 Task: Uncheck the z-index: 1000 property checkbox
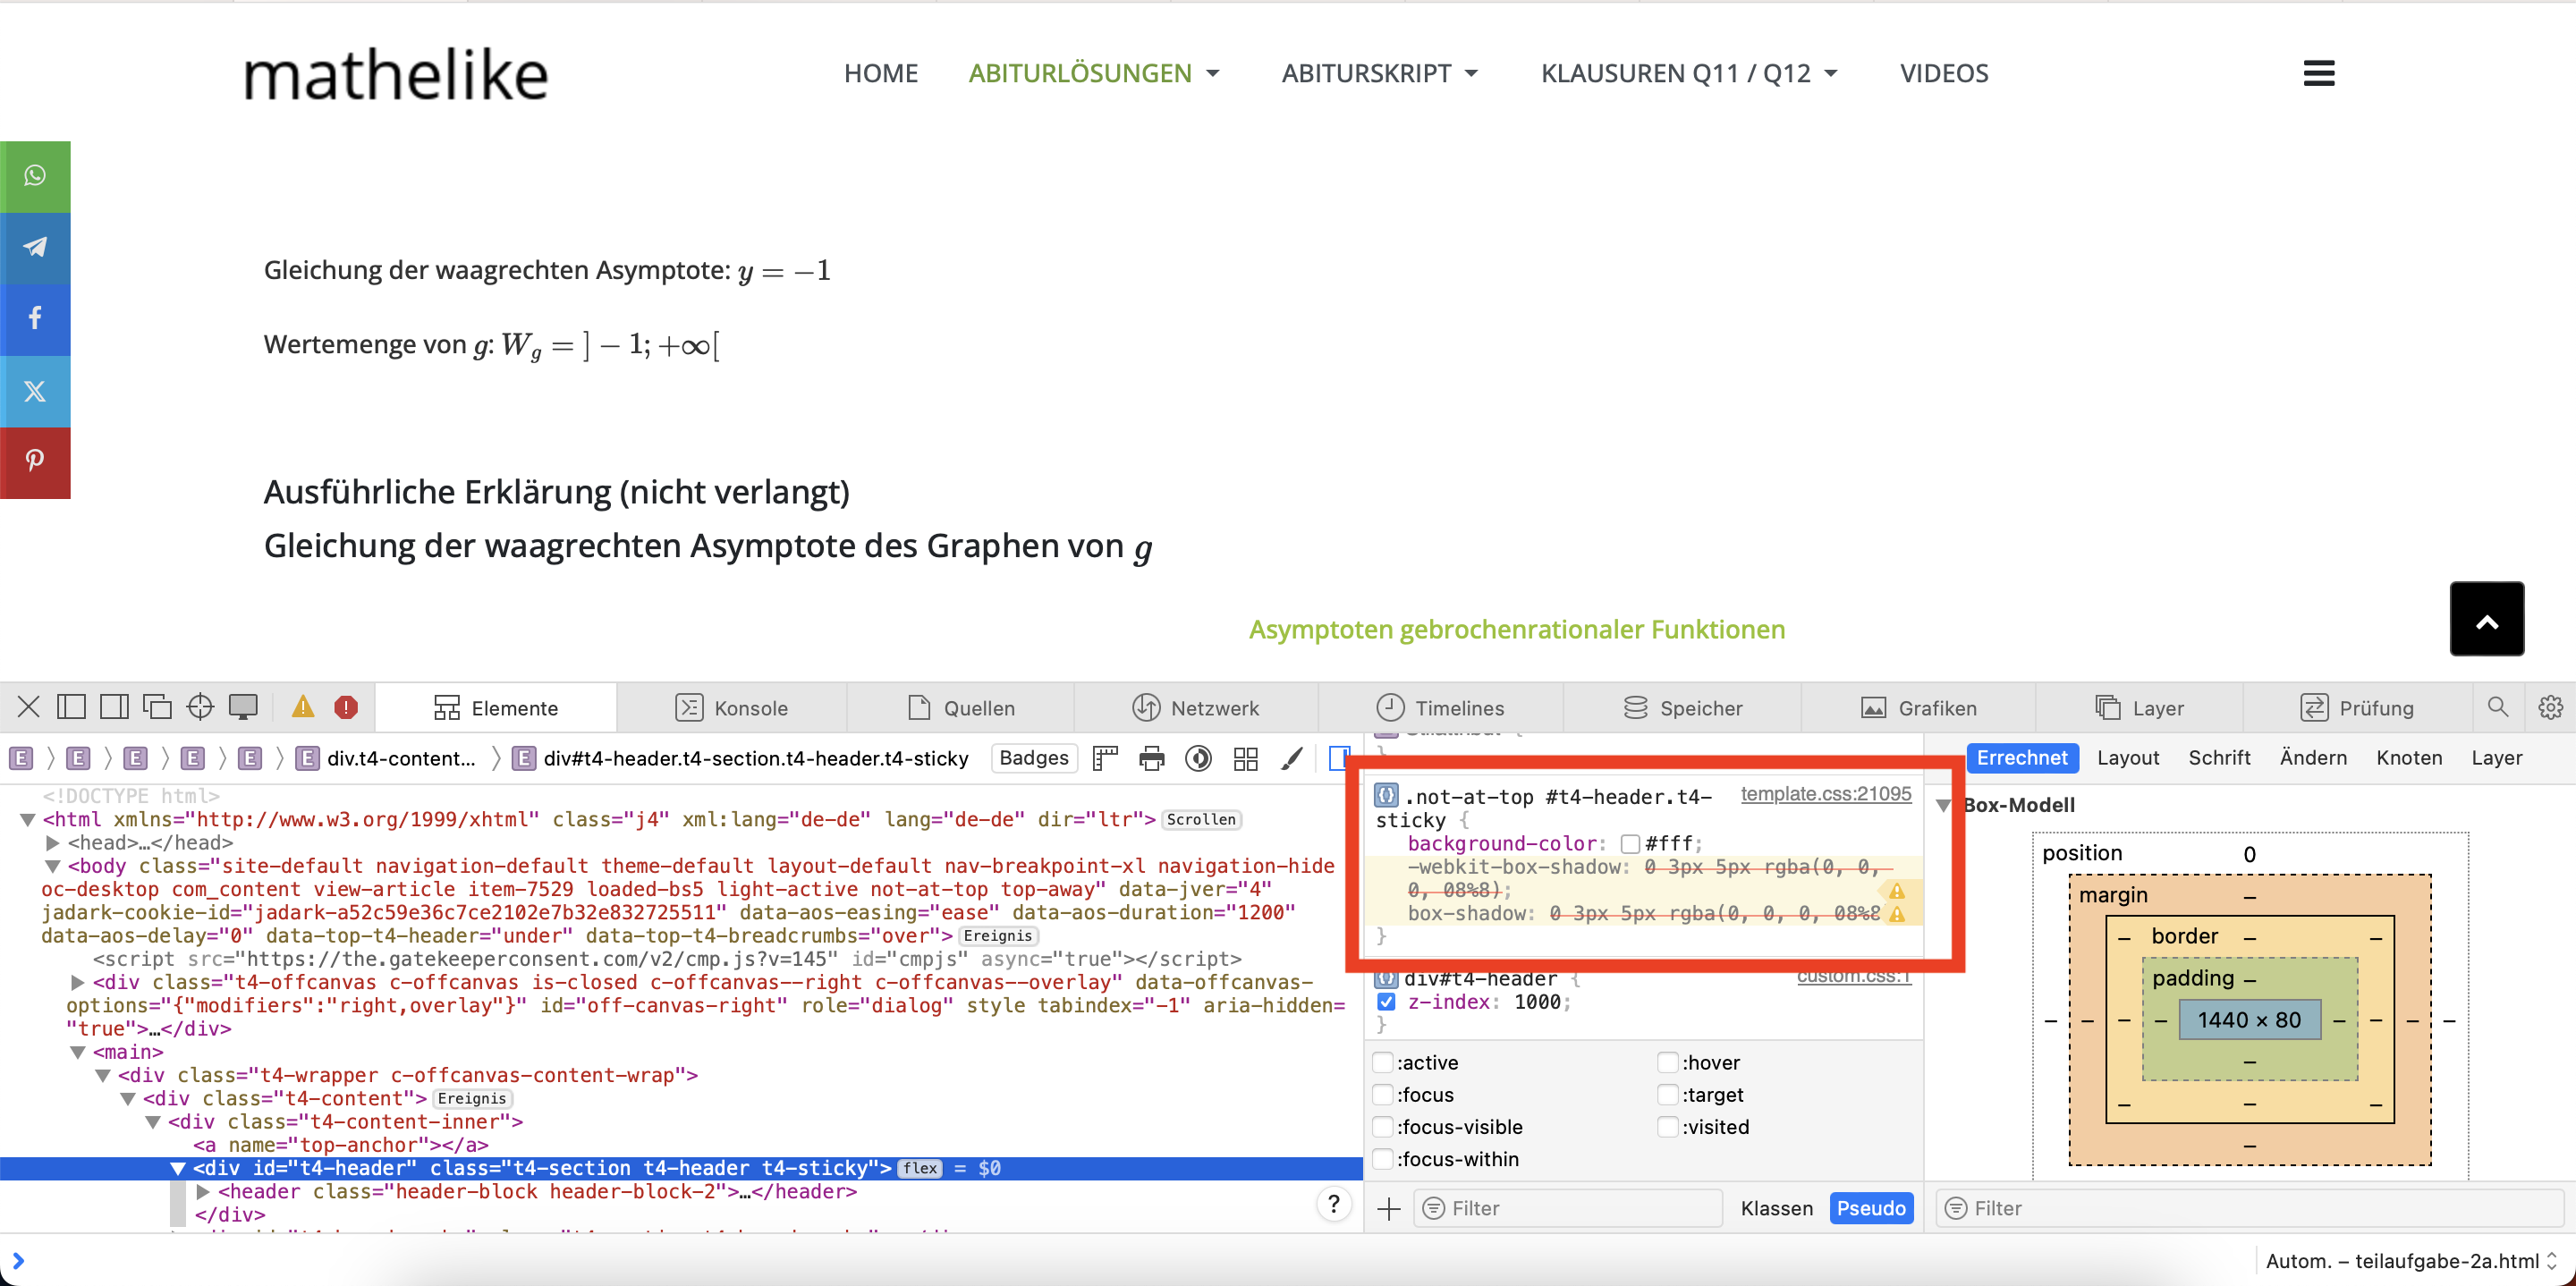tap(1386, 1002)
